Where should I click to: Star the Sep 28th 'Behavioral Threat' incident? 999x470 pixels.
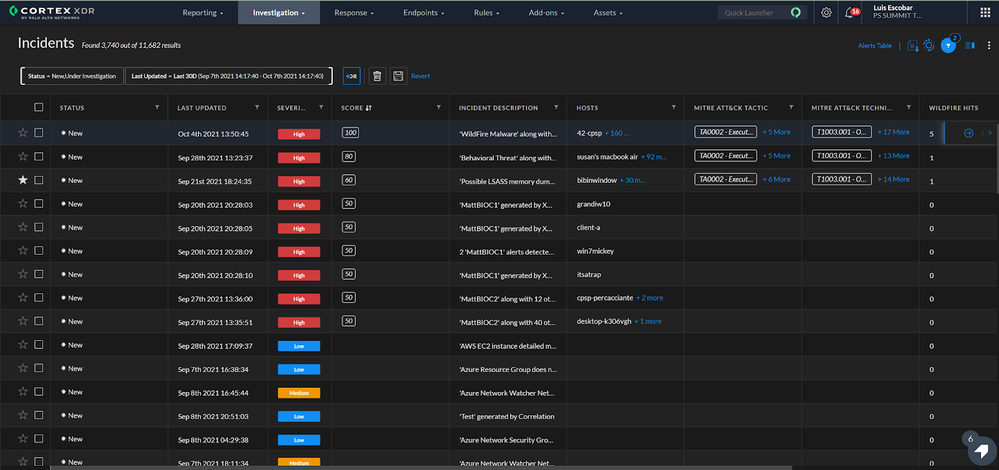click(23, 157)
